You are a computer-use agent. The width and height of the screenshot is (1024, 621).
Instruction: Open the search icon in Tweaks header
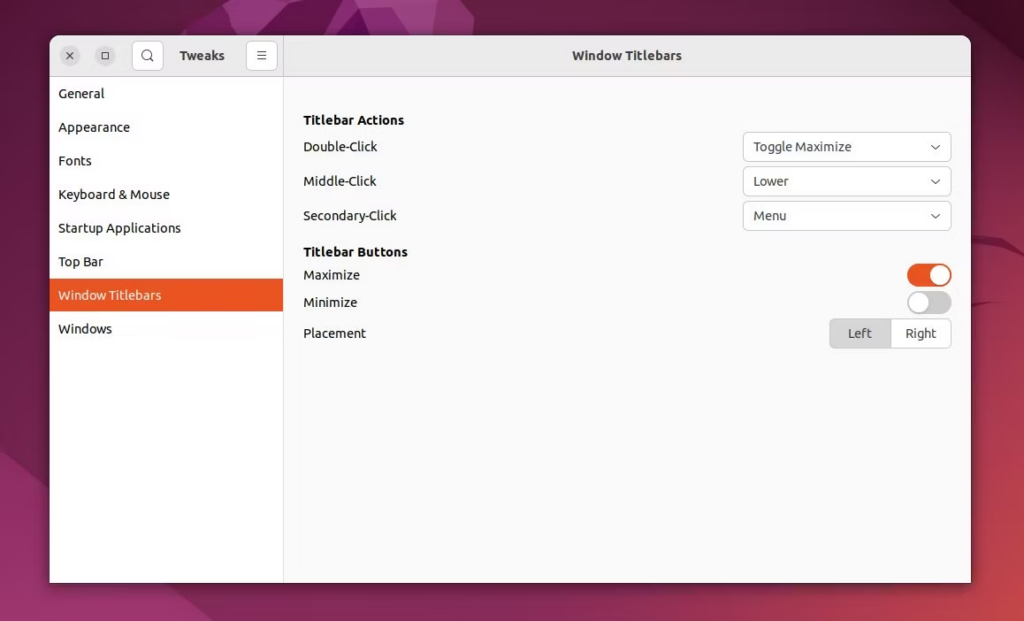pos(148,56)
